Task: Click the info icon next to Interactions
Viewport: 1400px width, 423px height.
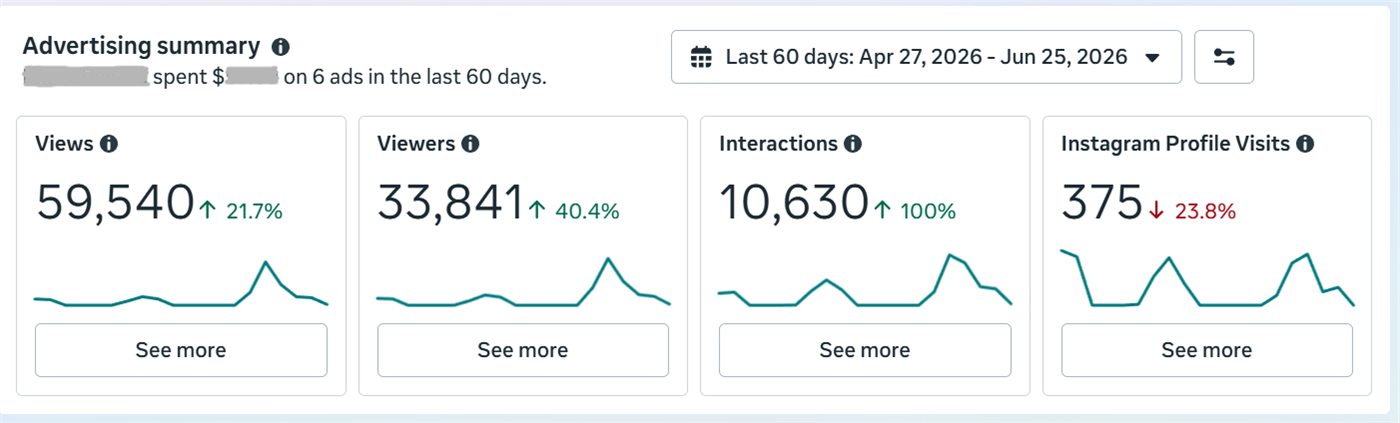Action: click(853, 144)
